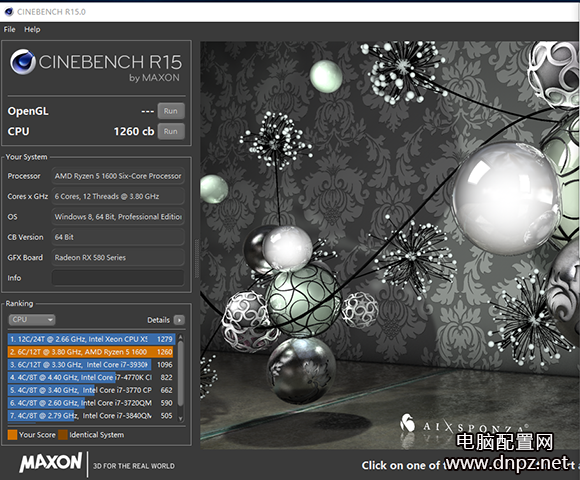The width and height of the screenshot is (580, 480).
Task: Run the OpenGL benchmark
Action: pyautogui.click(x=171, y=111)
